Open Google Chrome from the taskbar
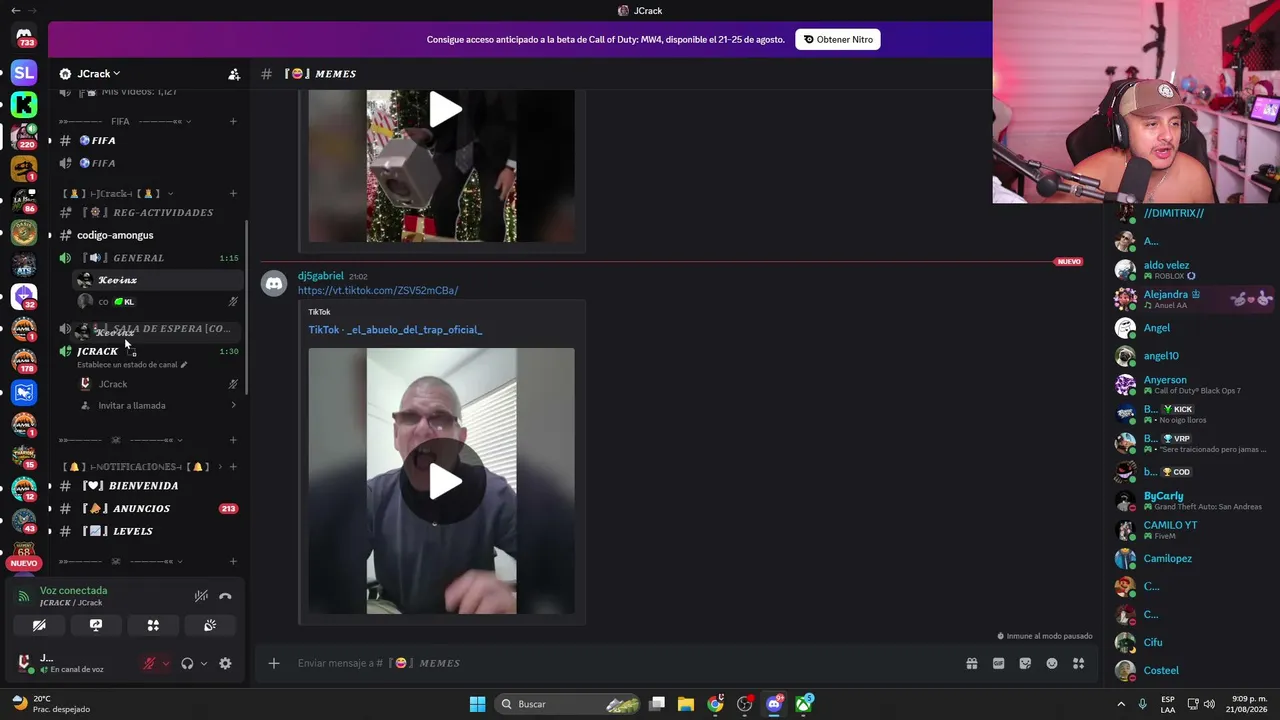 715,704
